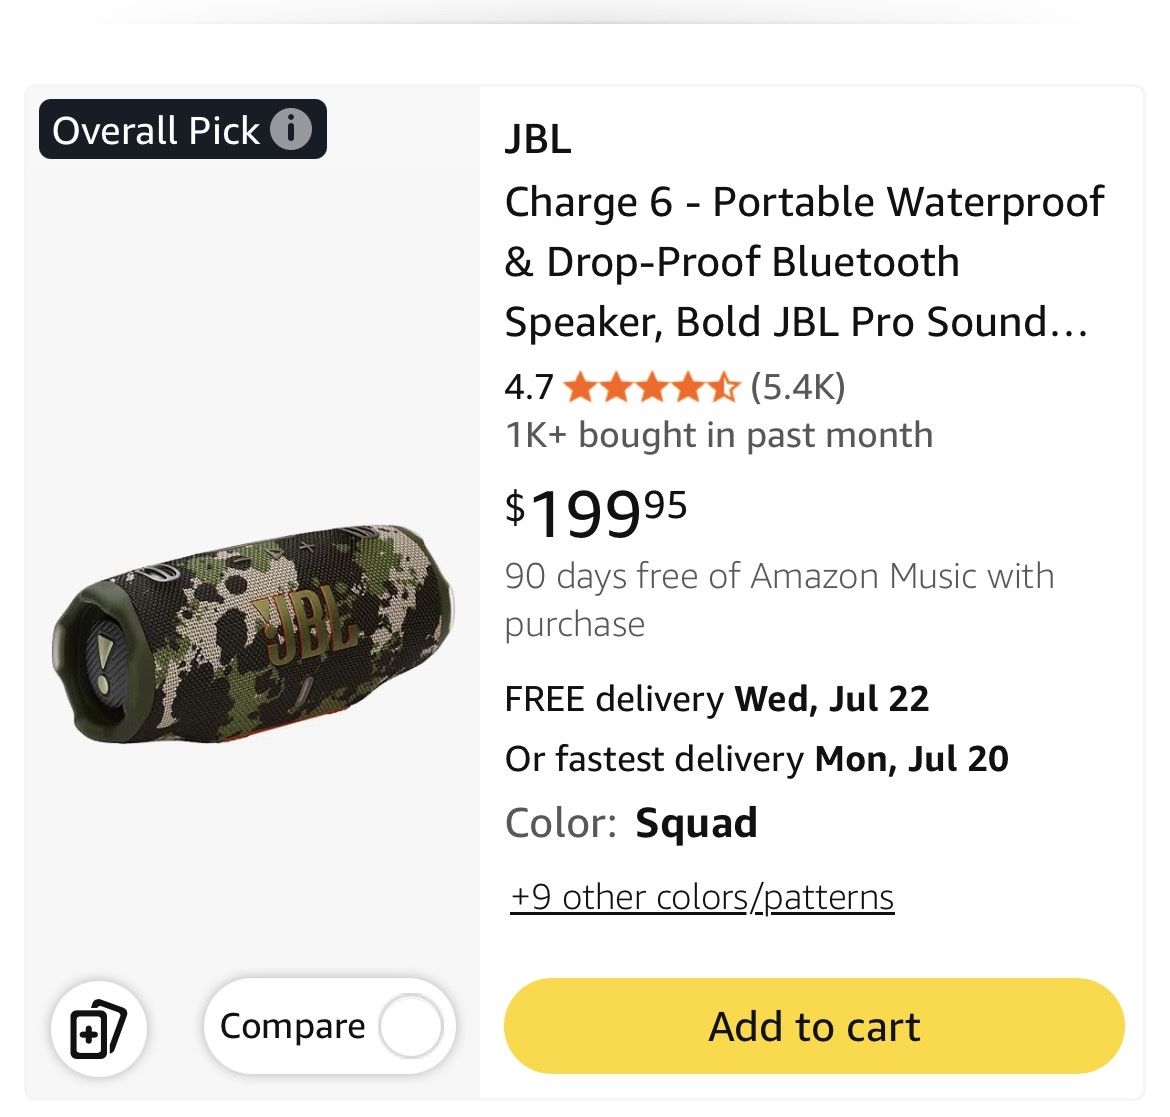Click the Add to cart button

pos(814,1027)
